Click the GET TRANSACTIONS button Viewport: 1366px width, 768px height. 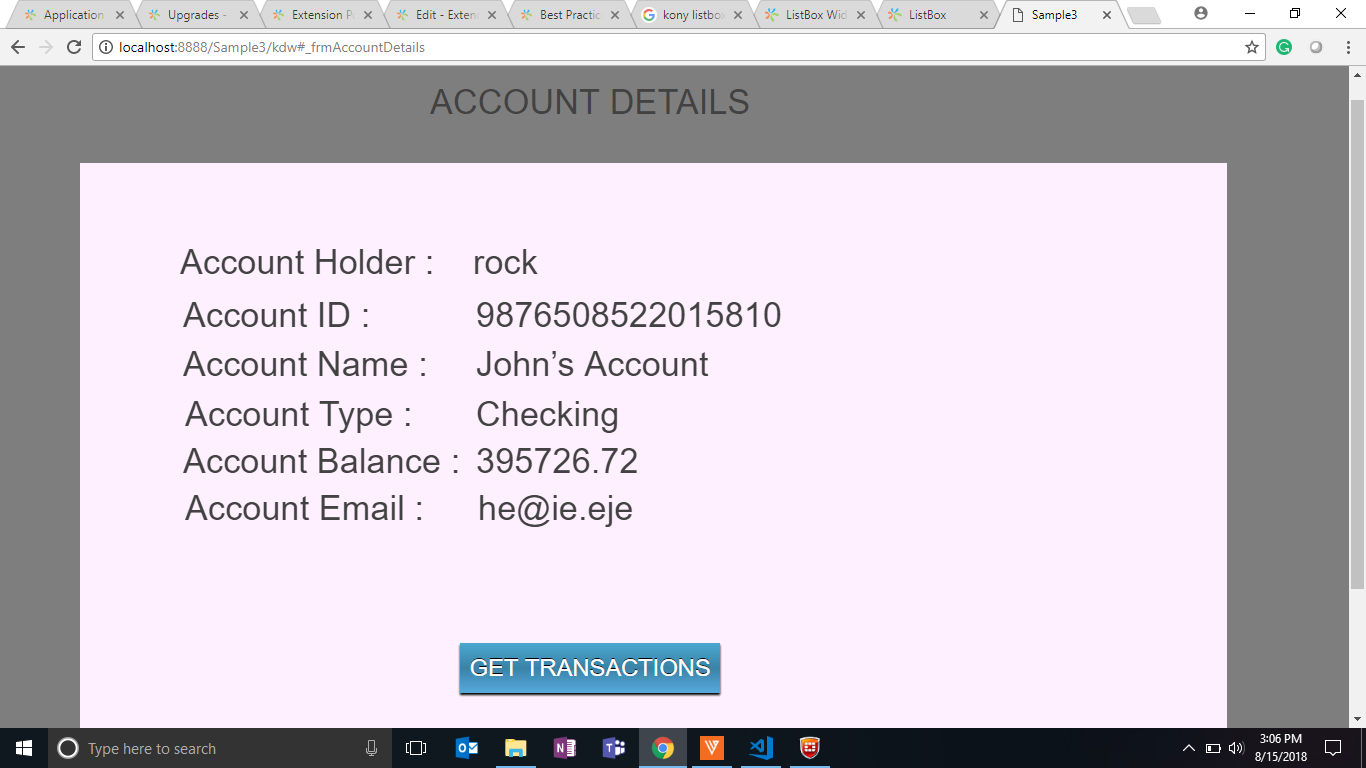pos(589,668)
